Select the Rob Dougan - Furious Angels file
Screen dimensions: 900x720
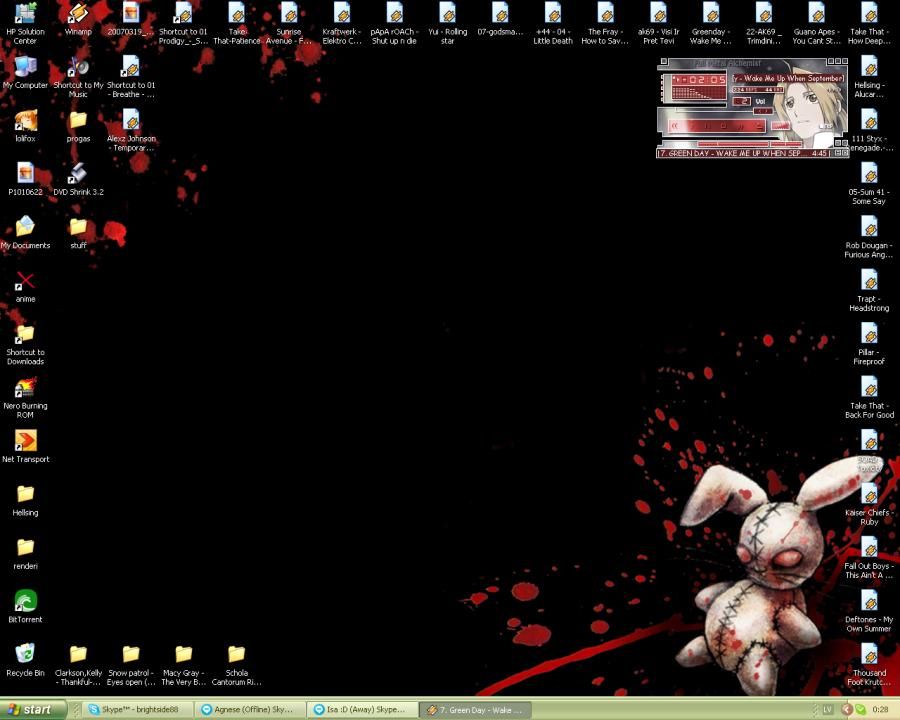click(x=869, y=237)
